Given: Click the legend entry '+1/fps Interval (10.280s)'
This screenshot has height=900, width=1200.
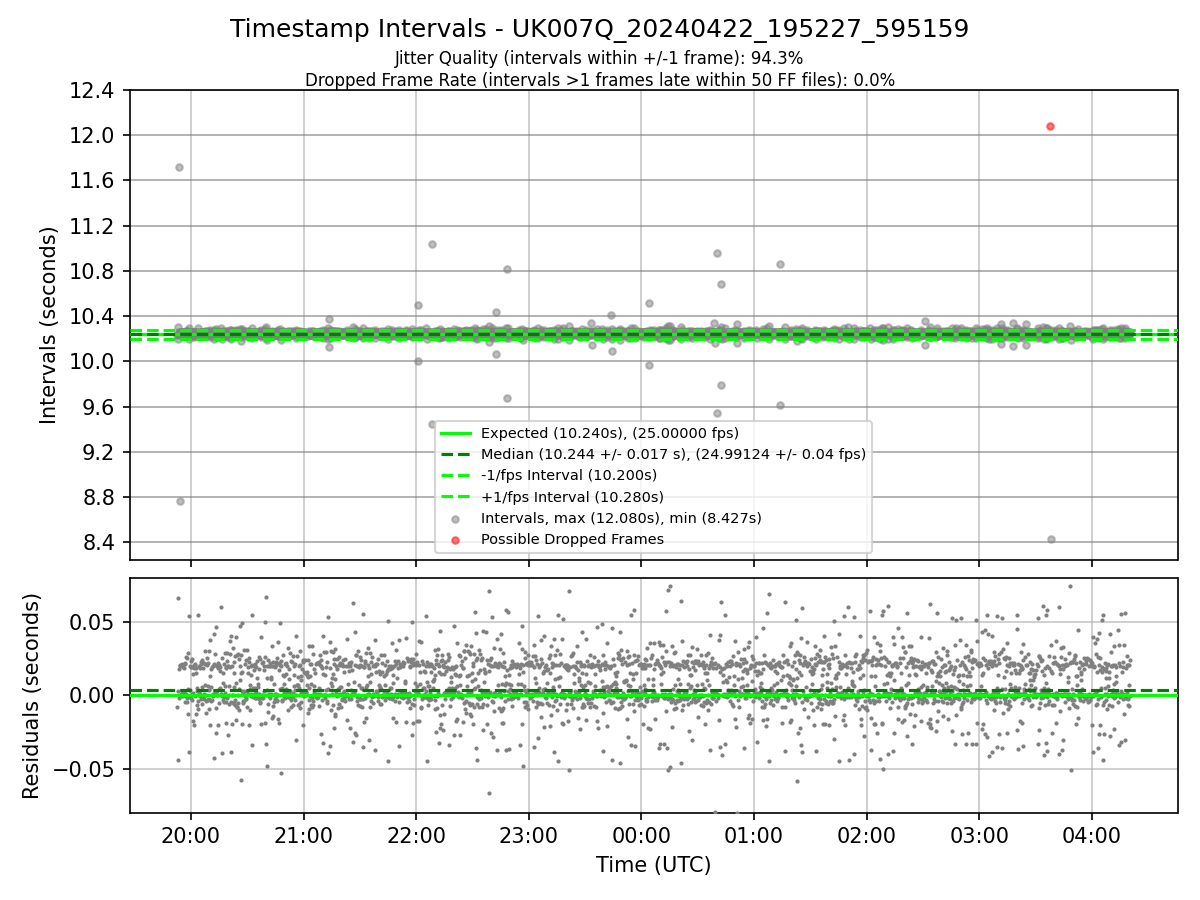Looking at the screenshot, I should pyautogui.click(x=572, y=496).
